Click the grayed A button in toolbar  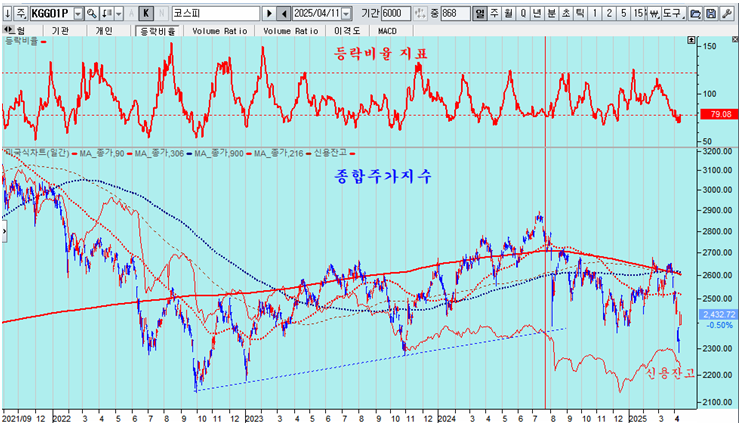click(x=131, y=14)
